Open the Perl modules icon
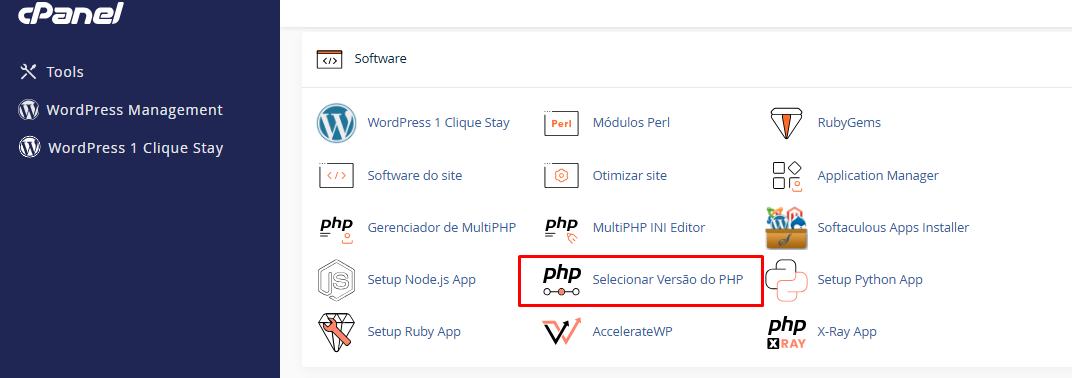1072x378 pixels. (x=561, y=123)
